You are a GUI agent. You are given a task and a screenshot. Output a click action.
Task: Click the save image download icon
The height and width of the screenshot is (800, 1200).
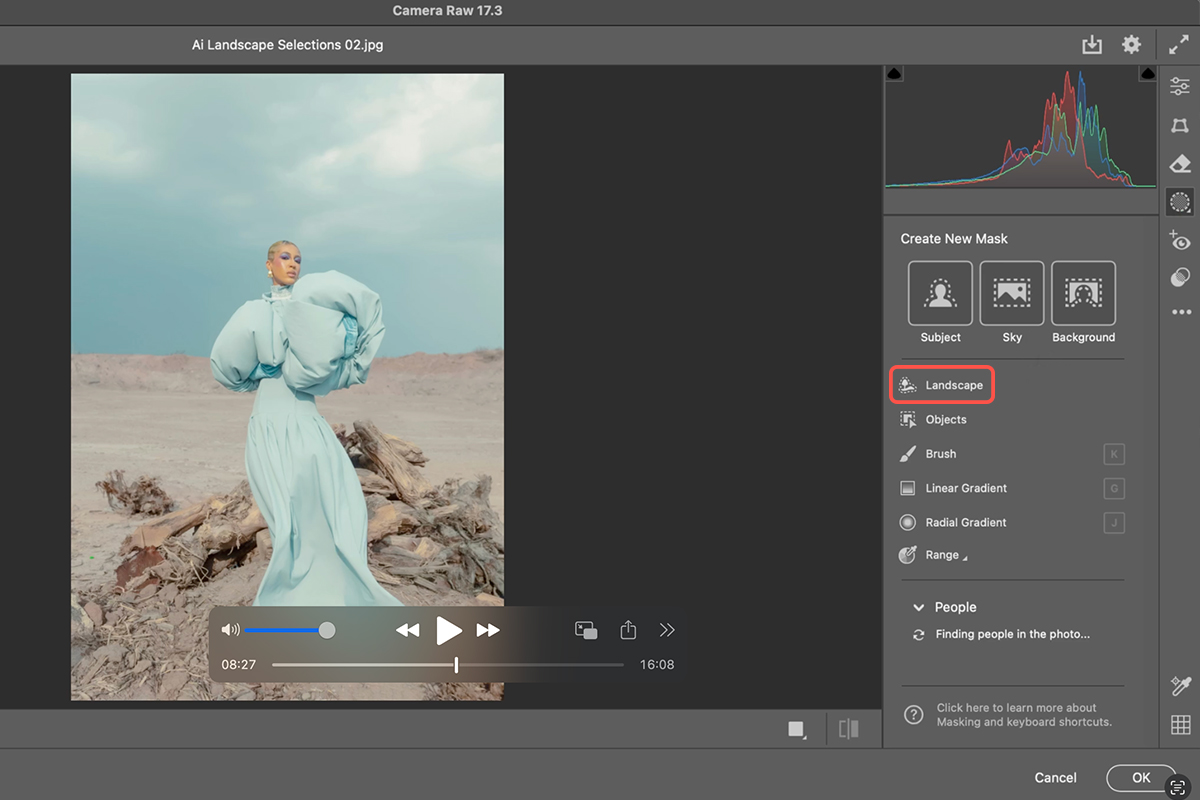(1092, 45)
